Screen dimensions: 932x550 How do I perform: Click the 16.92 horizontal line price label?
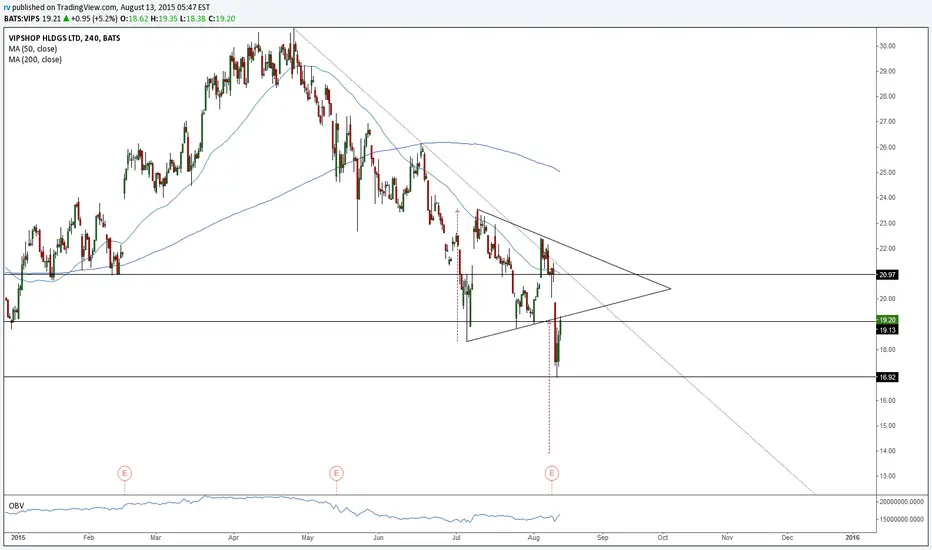click(887, 377)
